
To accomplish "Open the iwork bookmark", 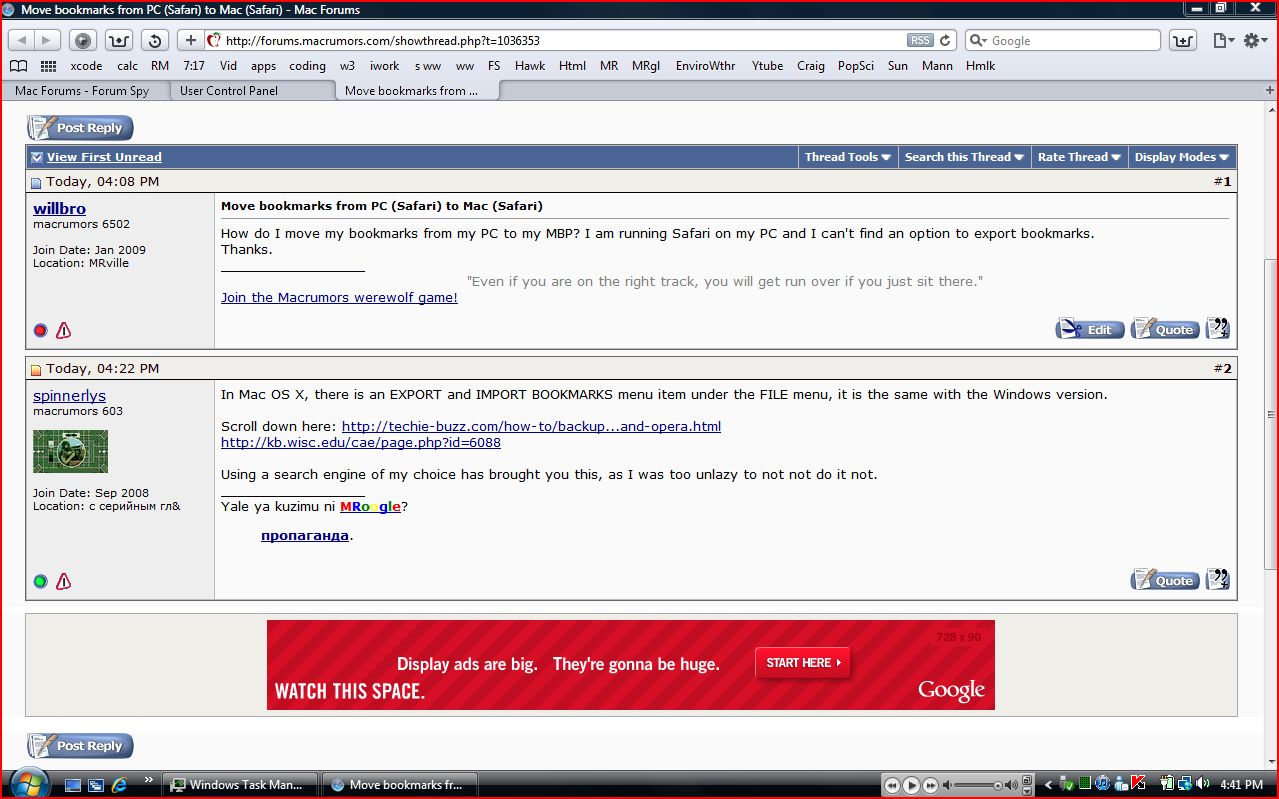I will click(385, 66).
